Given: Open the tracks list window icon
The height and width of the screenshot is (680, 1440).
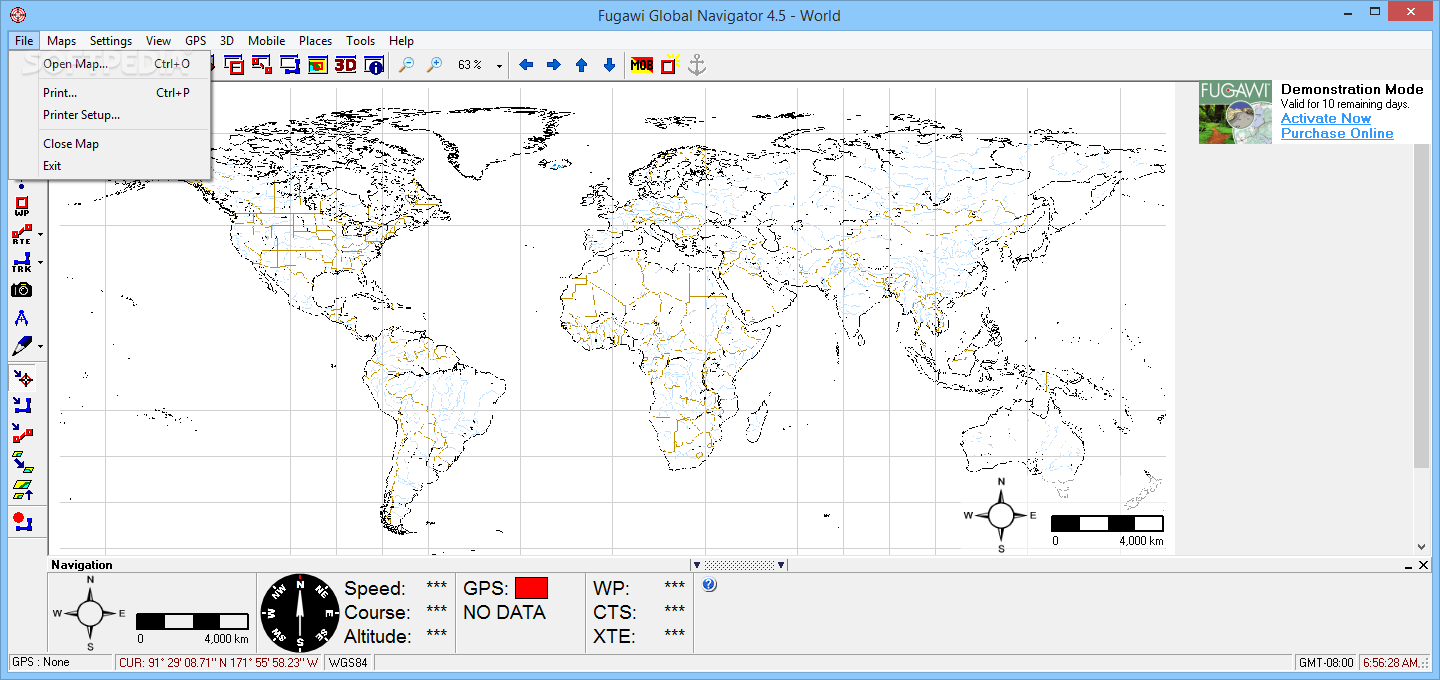Looking at the screenshot, I should 290,65.
